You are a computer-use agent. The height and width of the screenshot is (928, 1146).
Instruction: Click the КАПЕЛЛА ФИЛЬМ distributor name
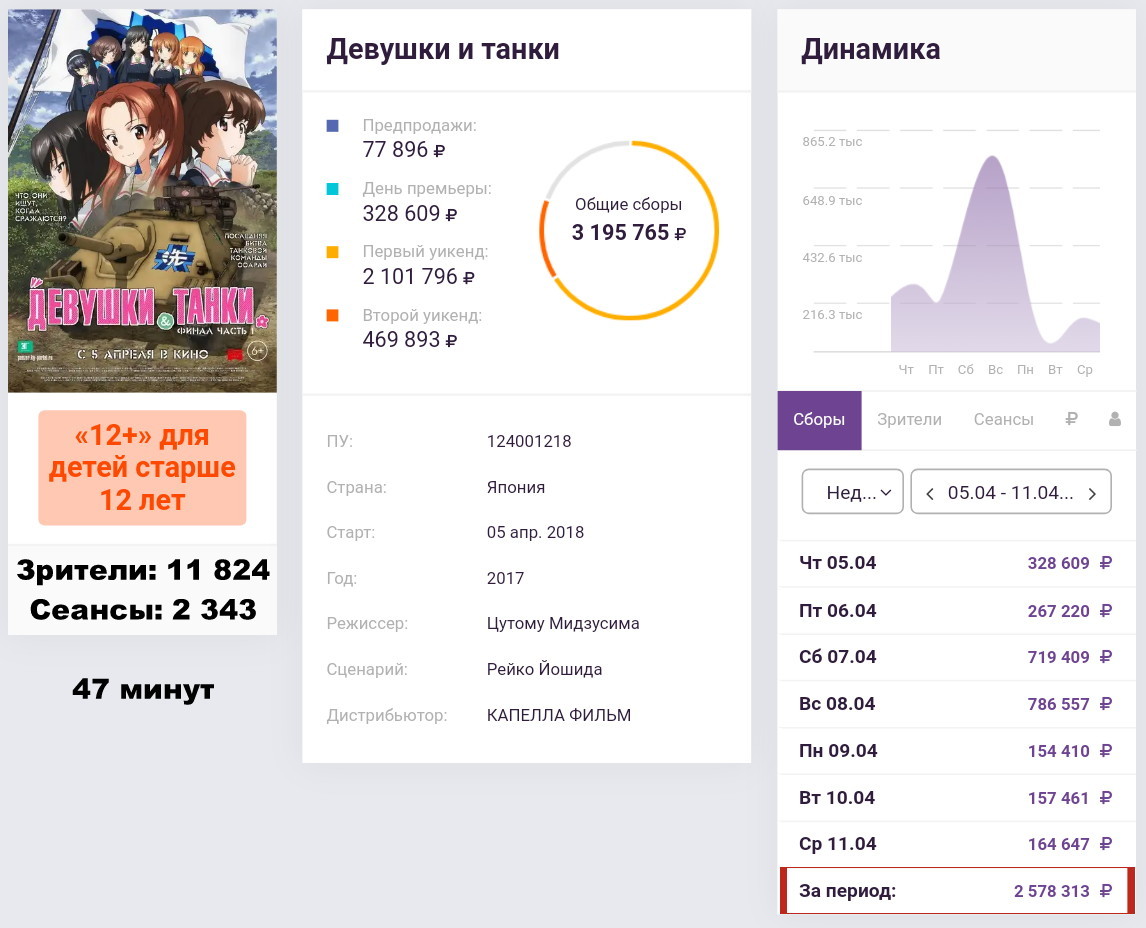(558, 715)
